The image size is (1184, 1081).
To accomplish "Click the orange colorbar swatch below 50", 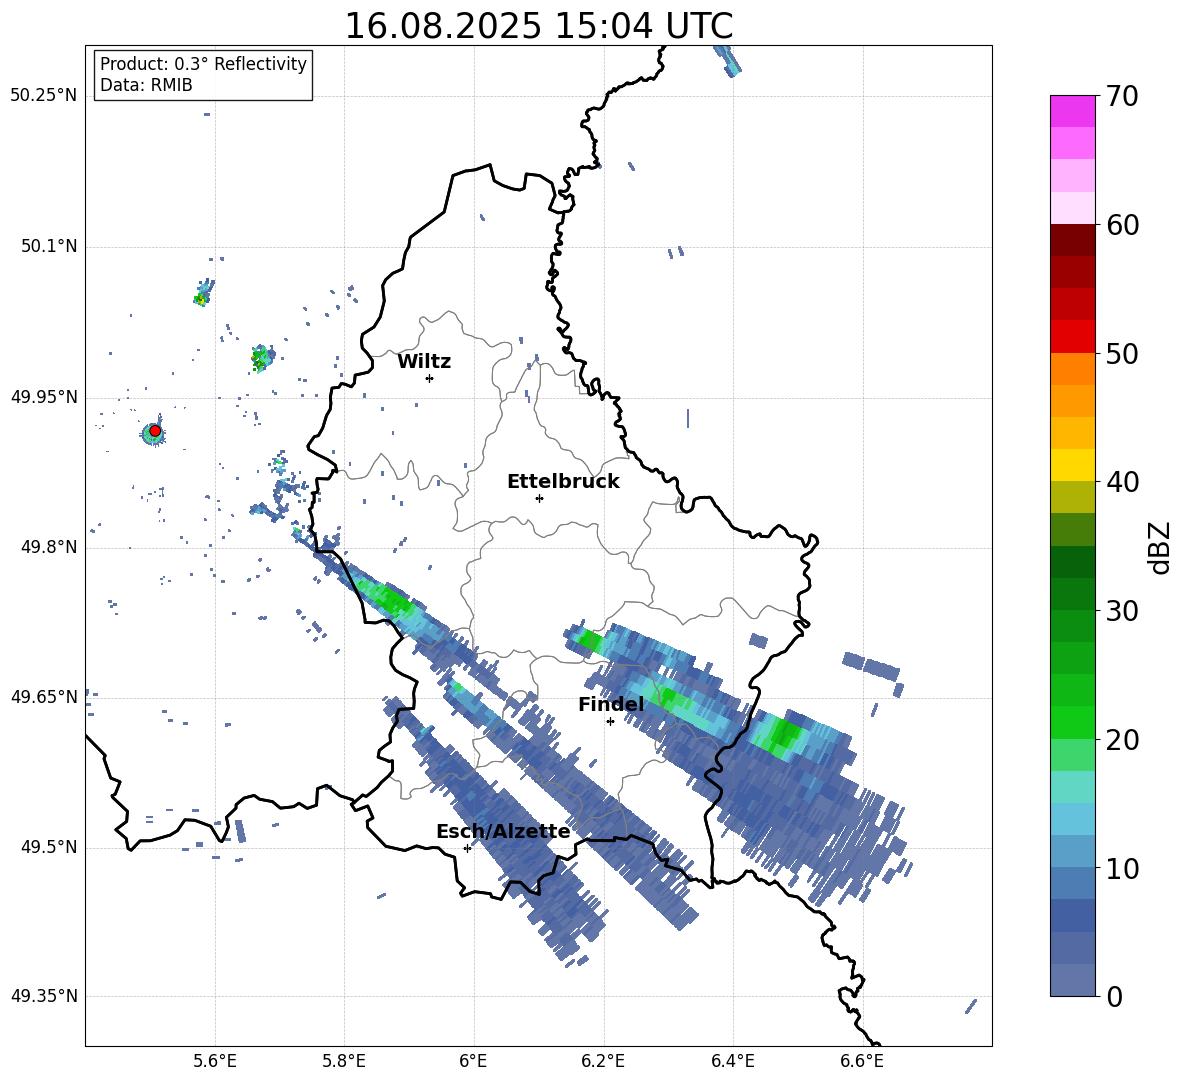I will (x=1072, y=369).
